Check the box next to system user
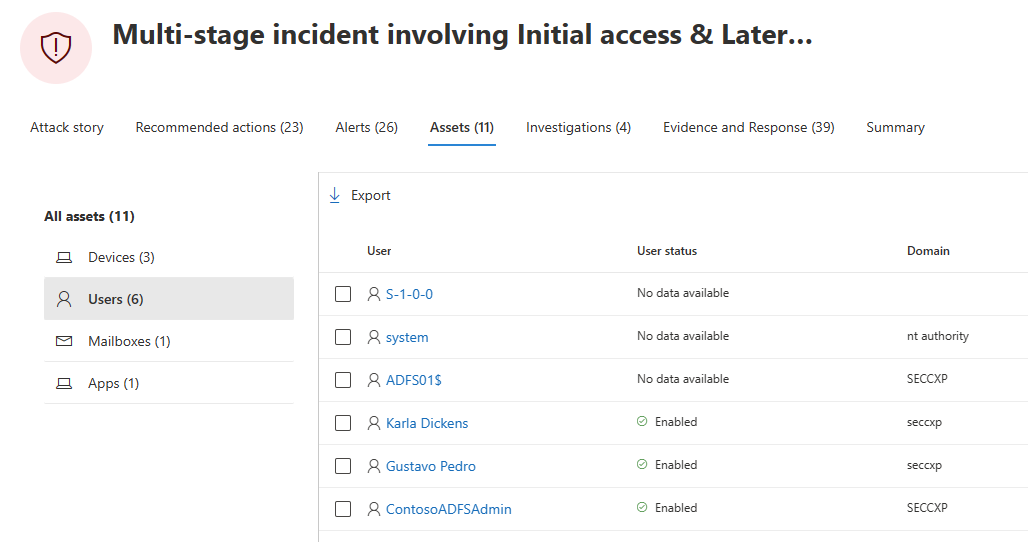Screen dimensions: 1028x542 pyautogui.click(x=343, y=337)
